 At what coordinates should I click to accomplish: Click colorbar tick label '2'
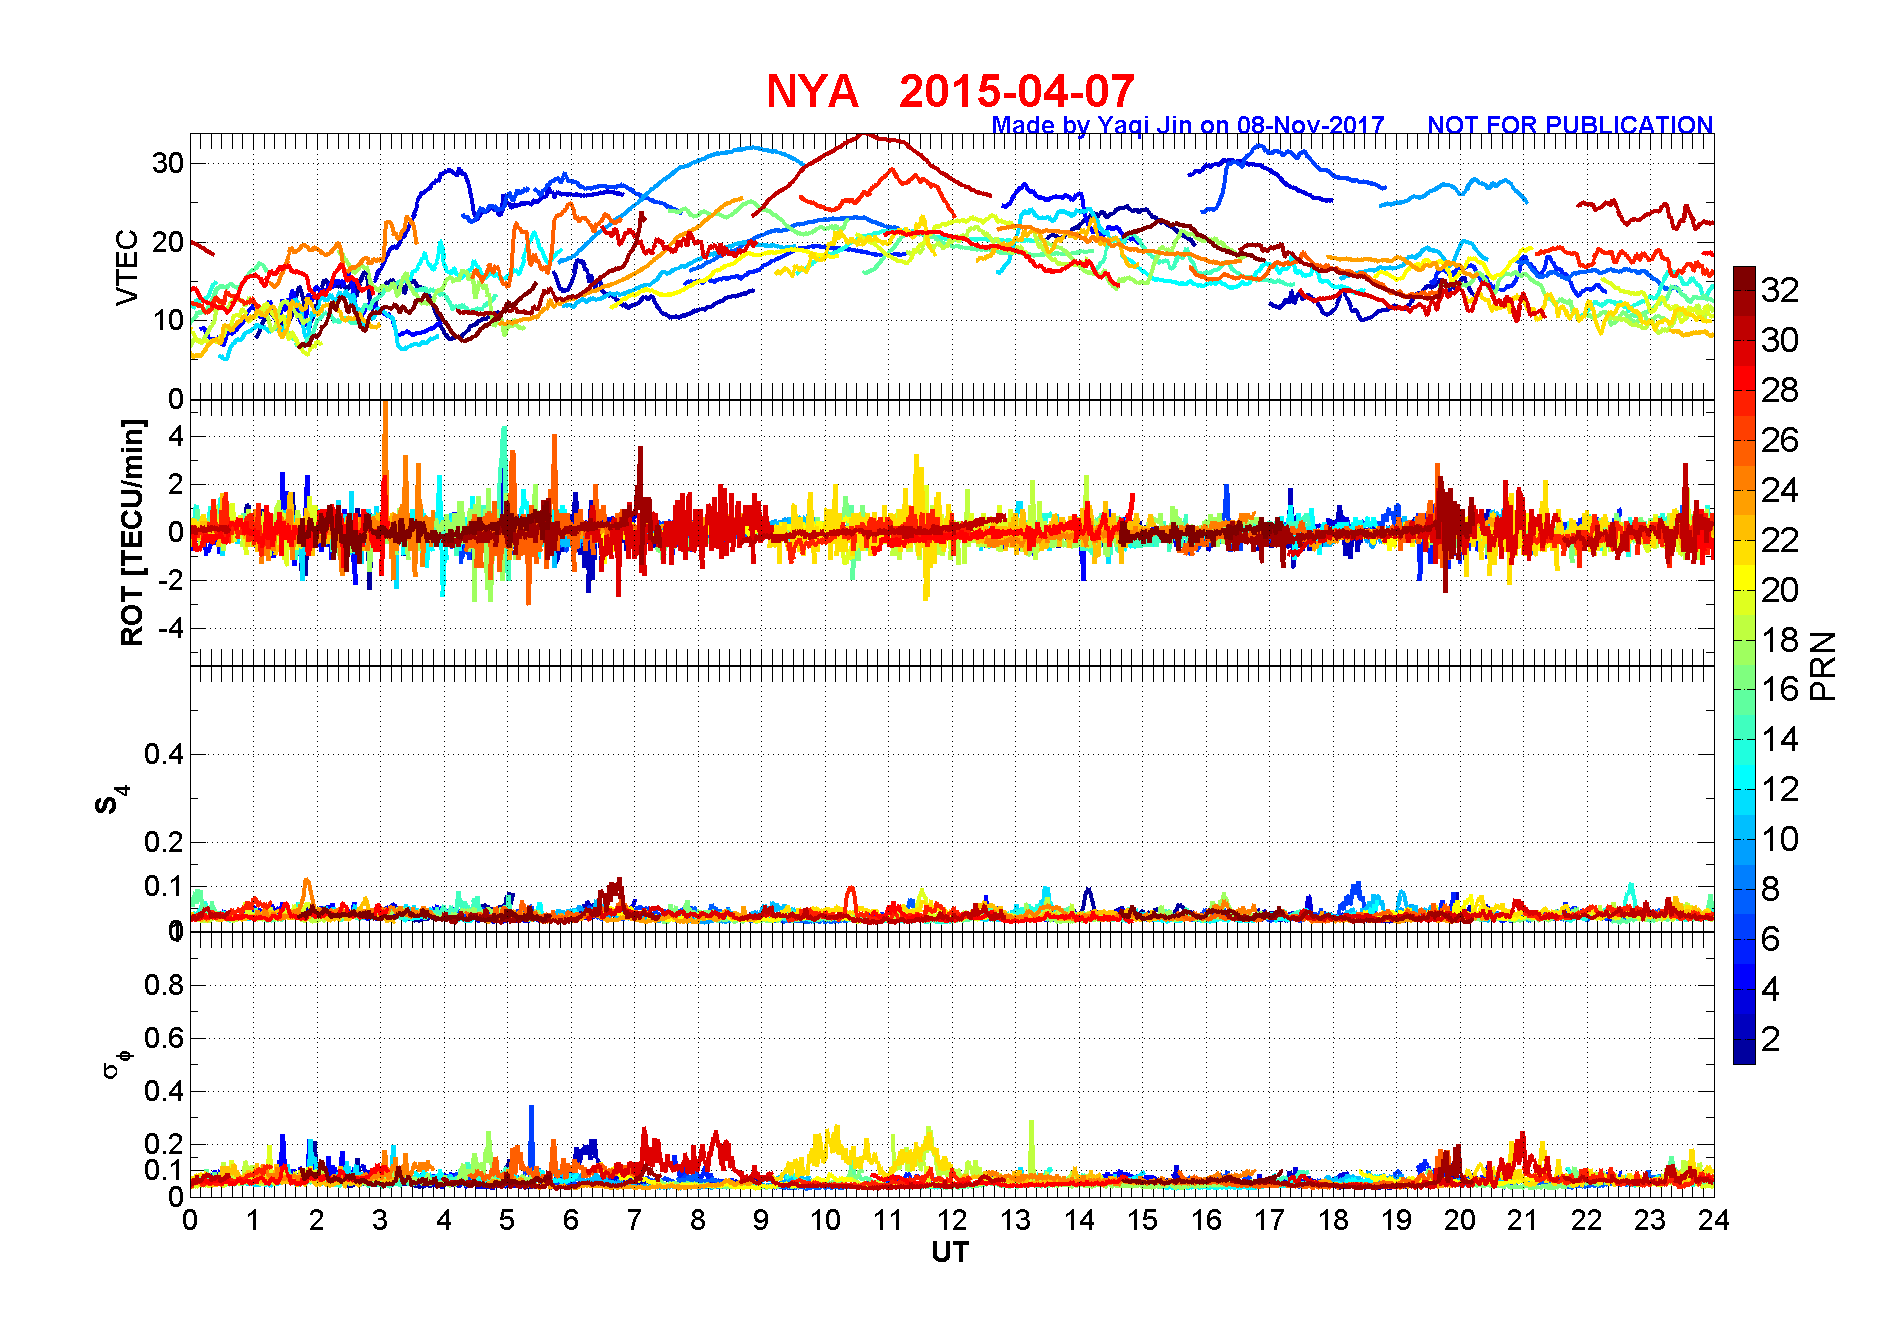coord(1771,1039)
